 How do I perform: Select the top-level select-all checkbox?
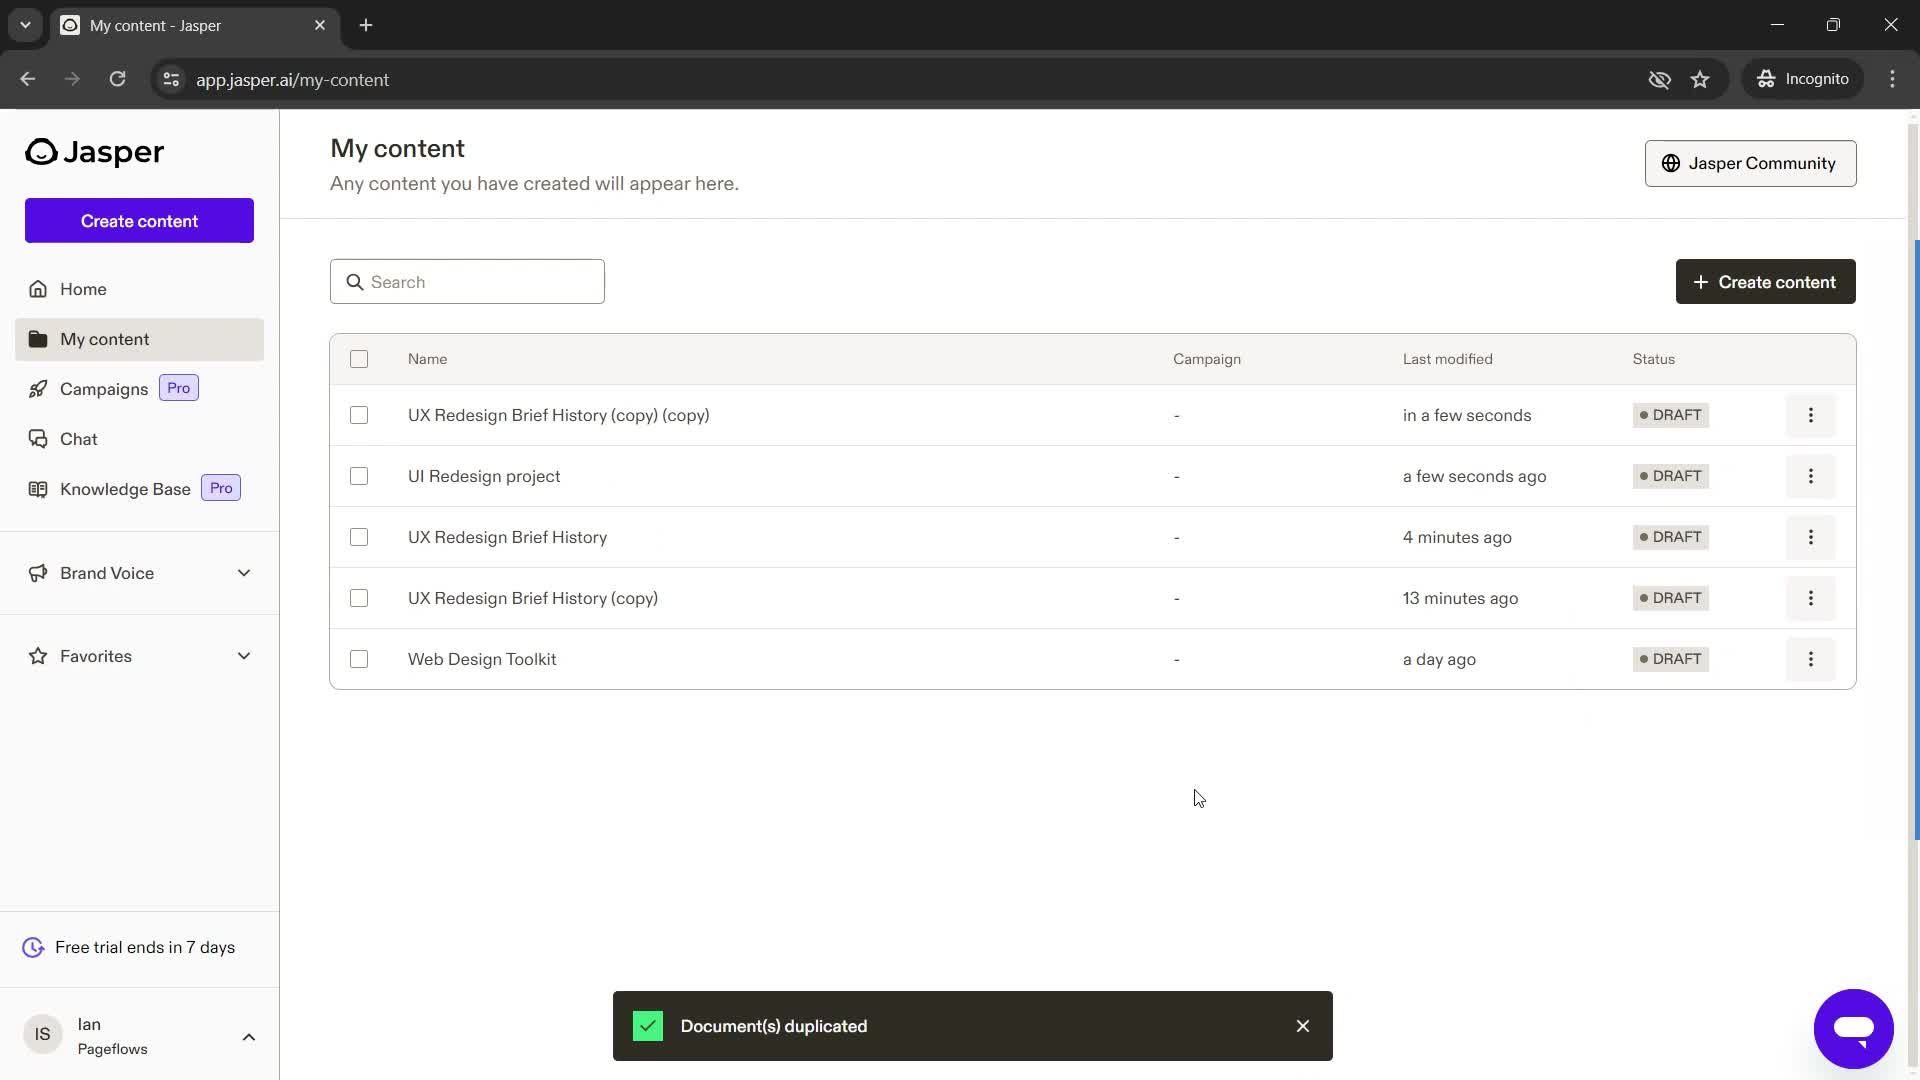pos(357,359)
